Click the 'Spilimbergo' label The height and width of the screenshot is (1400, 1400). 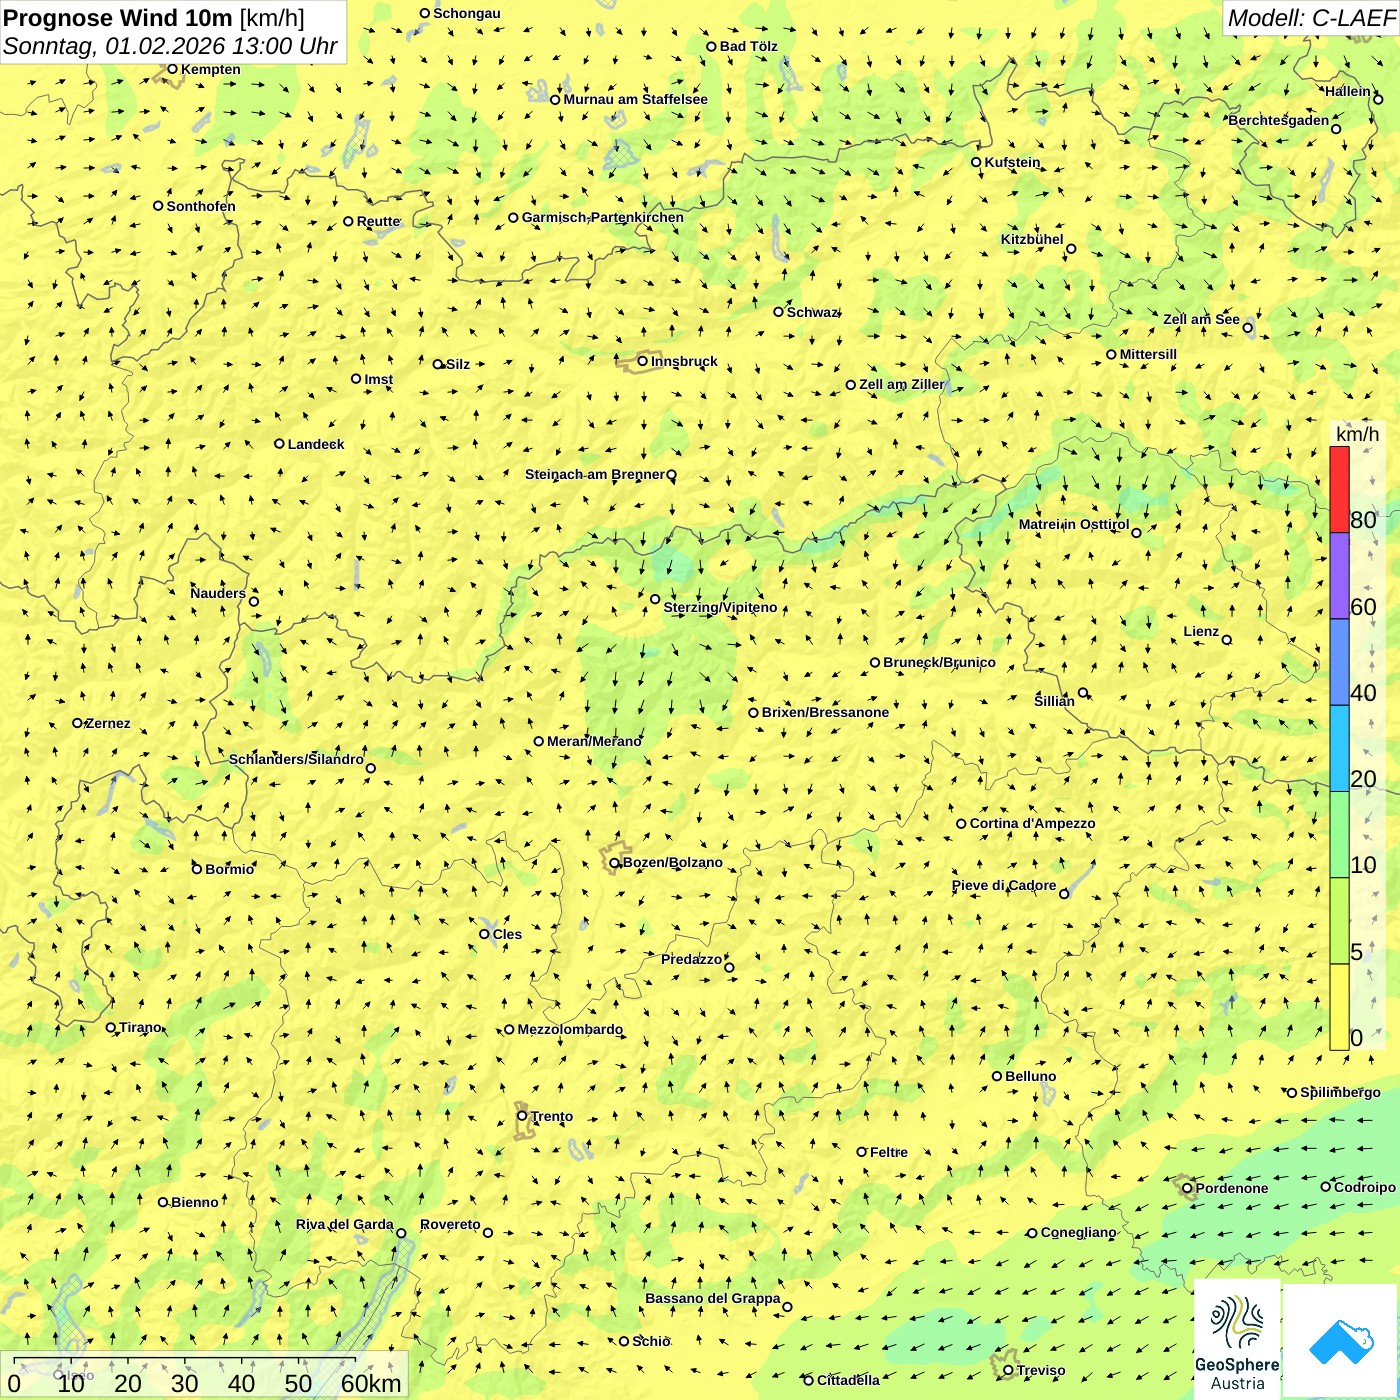[x=1341, y=1092]
